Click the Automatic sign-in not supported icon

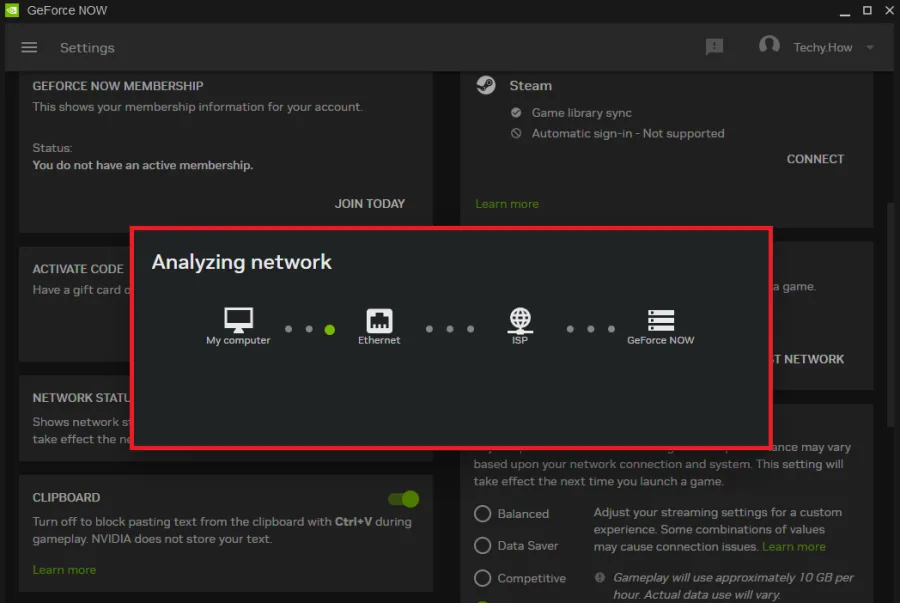tap(516, 133)
